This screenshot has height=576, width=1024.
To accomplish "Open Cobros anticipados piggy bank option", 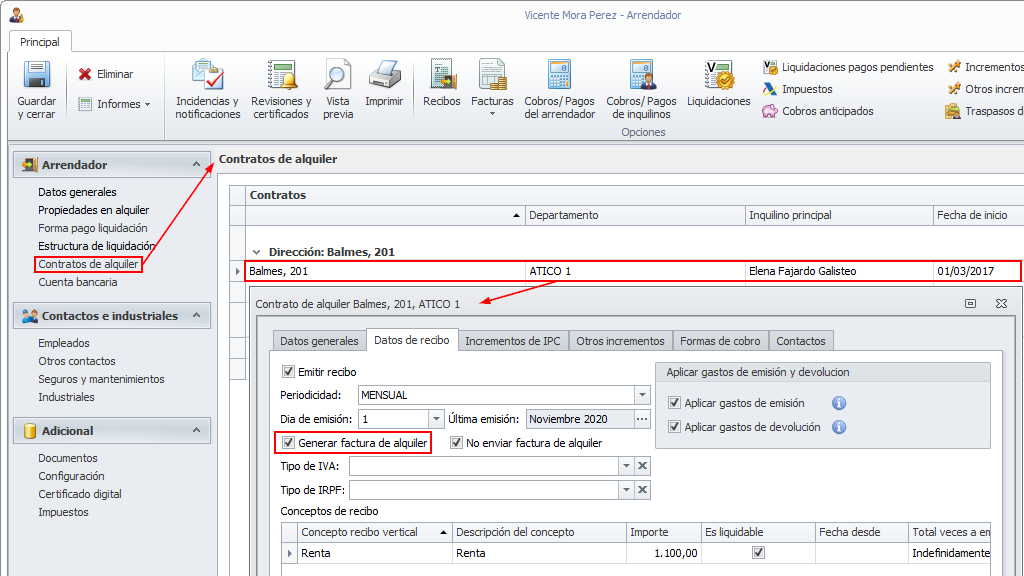I will point(818,111).
